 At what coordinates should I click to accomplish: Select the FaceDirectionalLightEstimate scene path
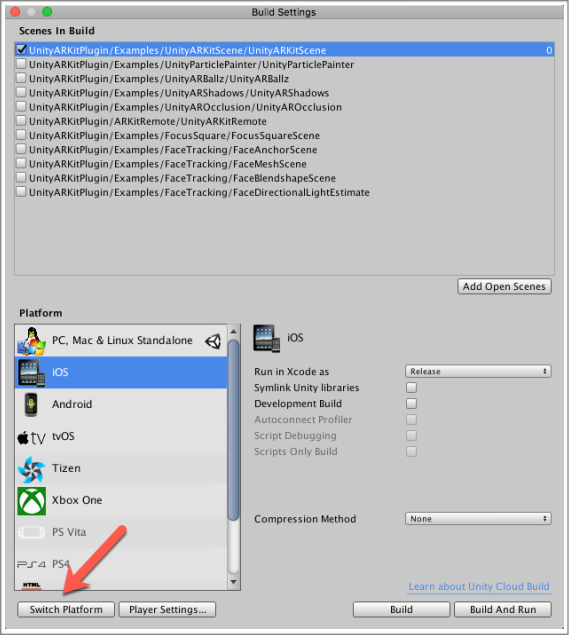tap(199, 192)
